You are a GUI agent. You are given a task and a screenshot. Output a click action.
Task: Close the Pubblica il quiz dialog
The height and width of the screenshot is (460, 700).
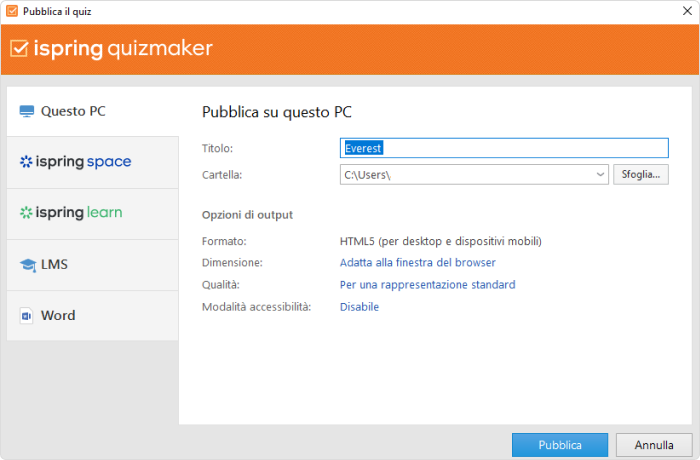[687, 11]
